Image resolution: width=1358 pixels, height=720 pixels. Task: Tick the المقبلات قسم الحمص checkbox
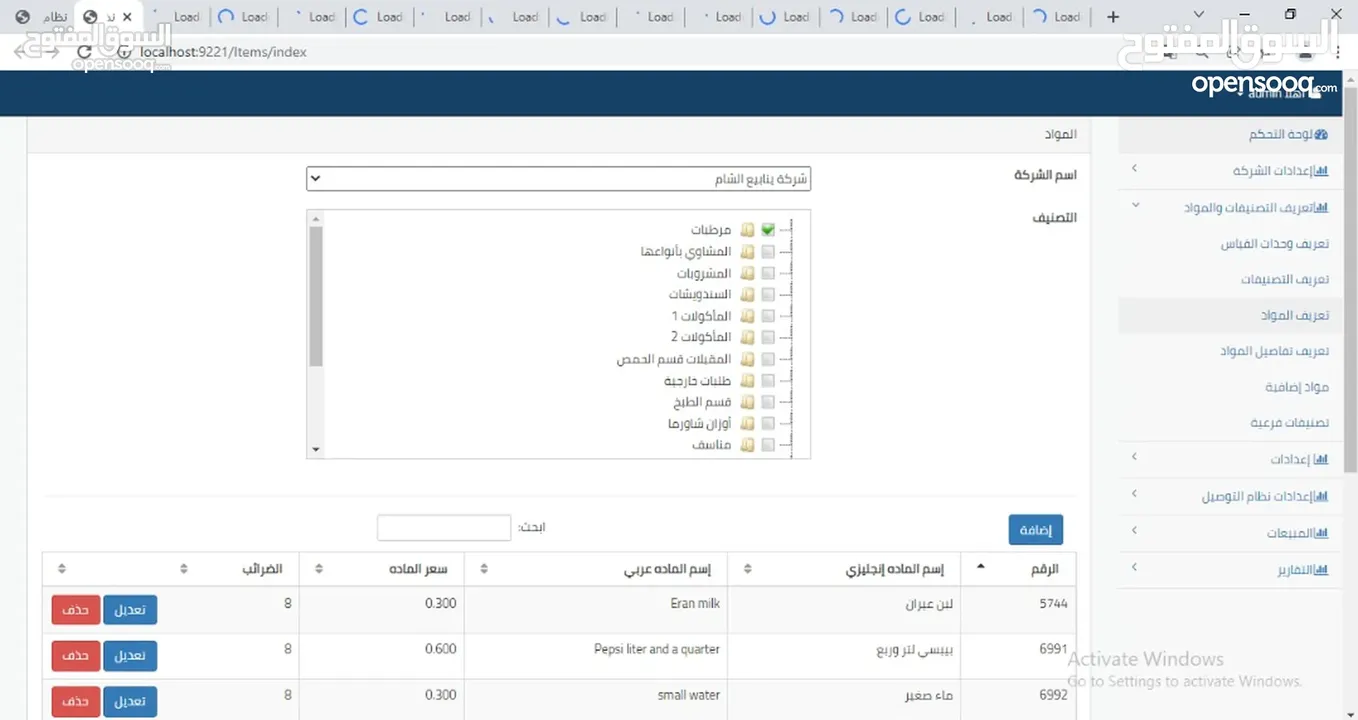pos(768,359)
